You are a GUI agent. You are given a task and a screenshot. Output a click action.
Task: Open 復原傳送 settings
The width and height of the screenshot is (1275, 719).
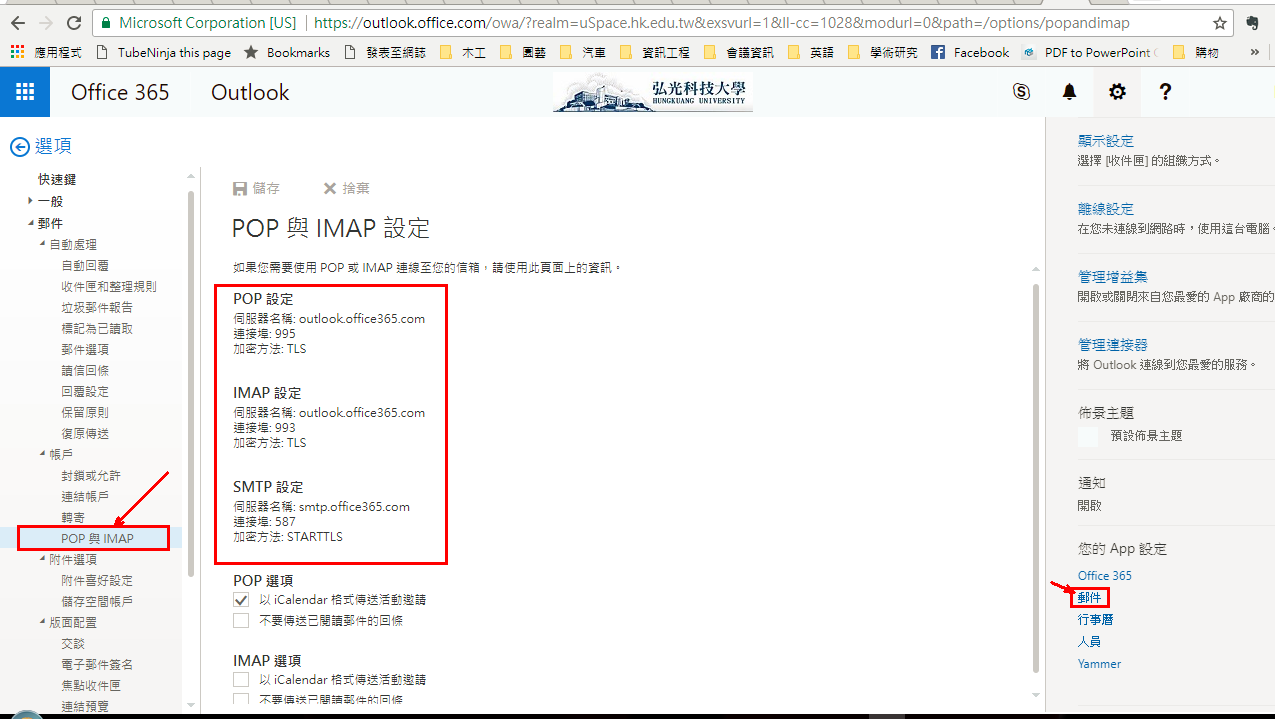85,433
